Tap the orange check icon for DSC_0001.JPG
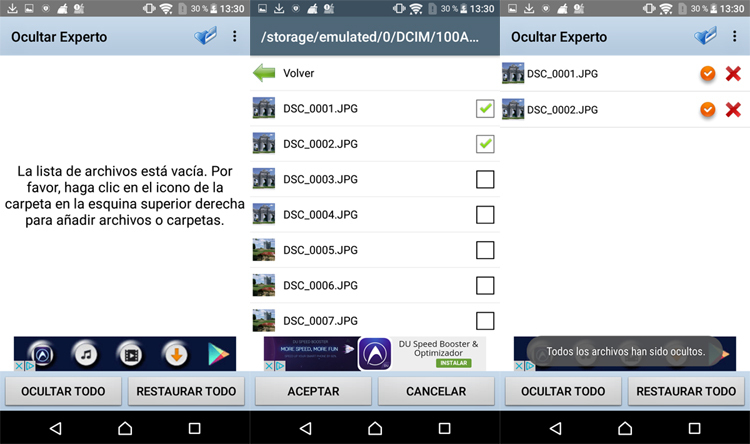Image resolution: width=750 pixels, height=444 pixels. (708, 74)
